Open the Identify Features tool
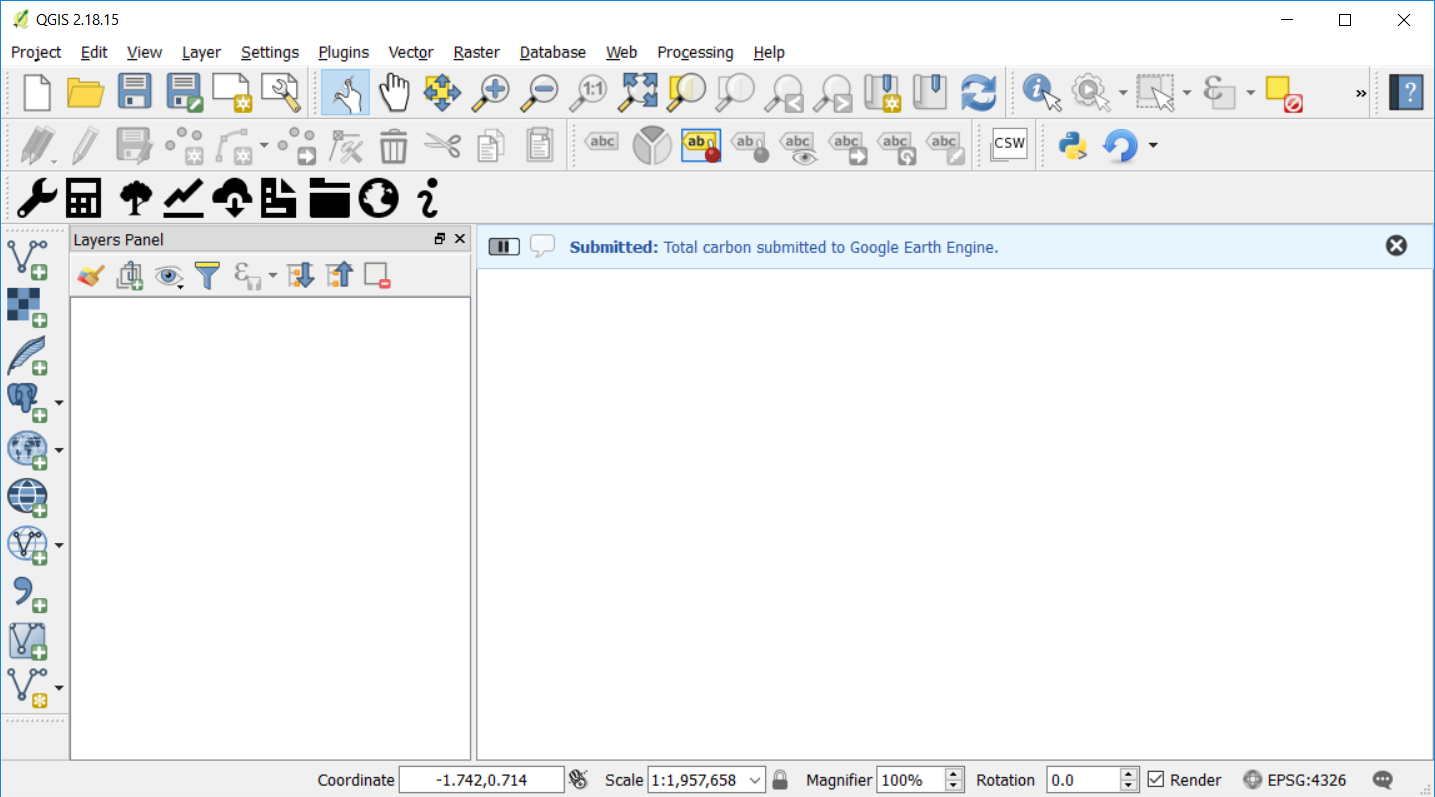Viewport: 1435px width, 797px height. coord(1041,93)
